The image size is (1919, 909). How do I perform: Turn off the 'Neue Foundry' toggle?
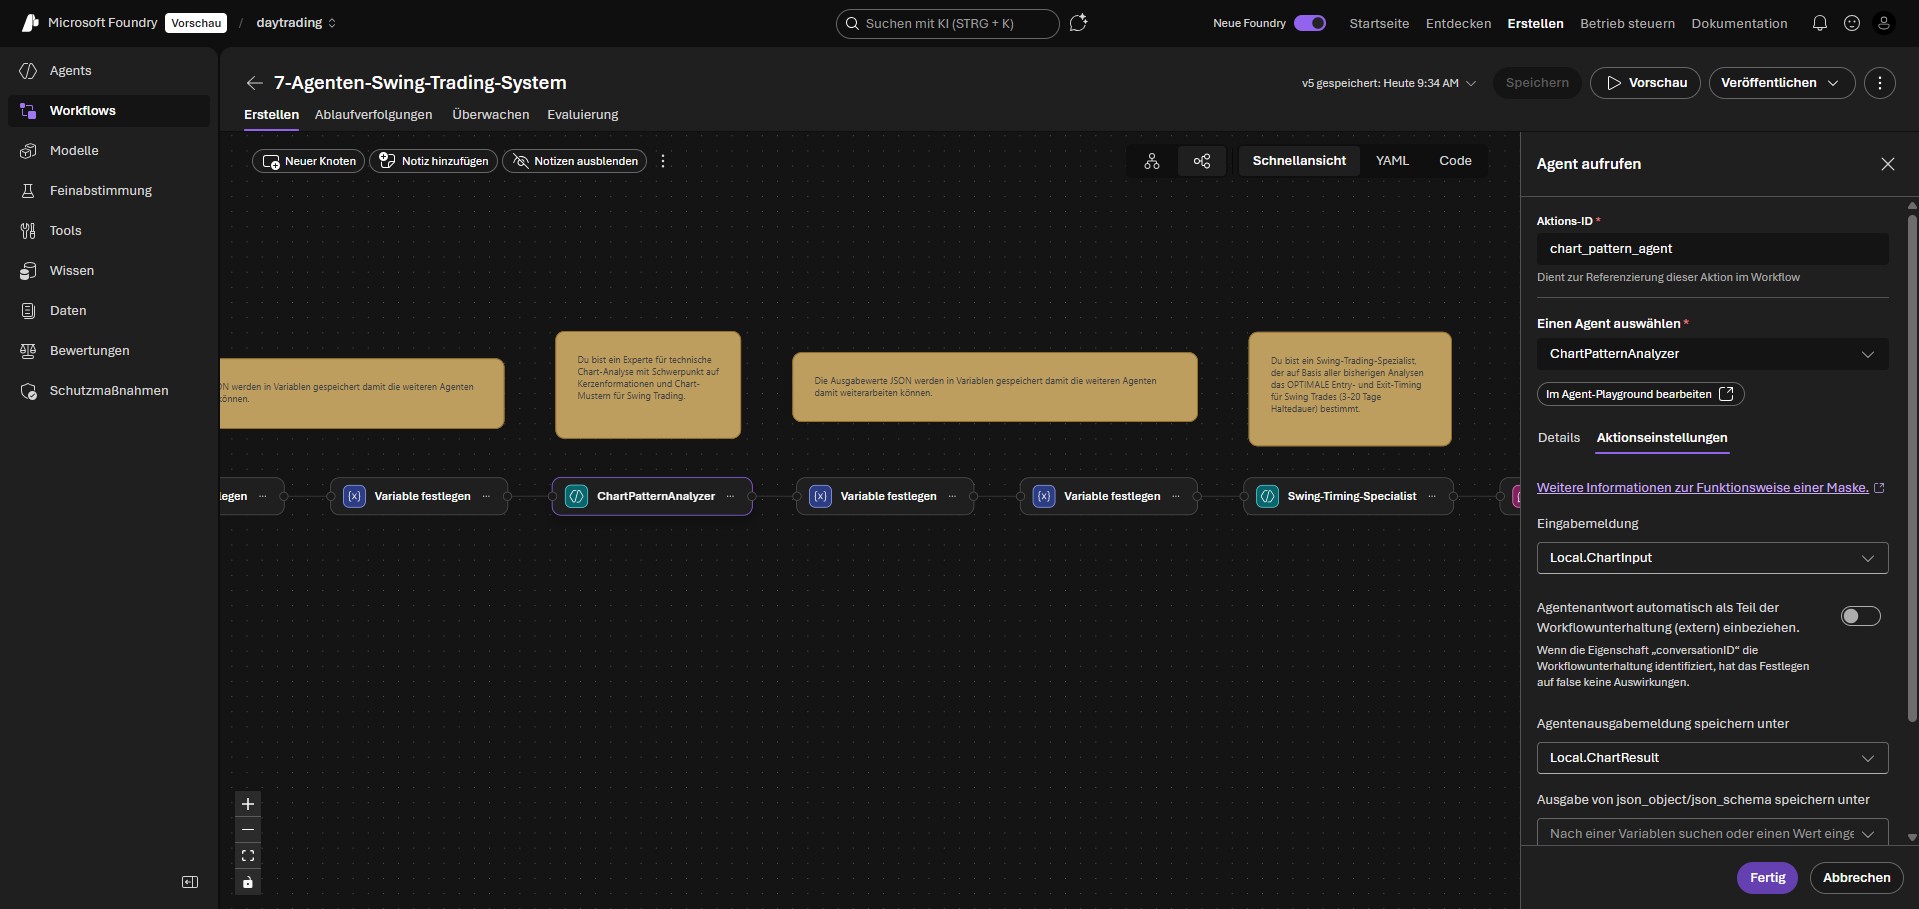(x=1310, y=22)
